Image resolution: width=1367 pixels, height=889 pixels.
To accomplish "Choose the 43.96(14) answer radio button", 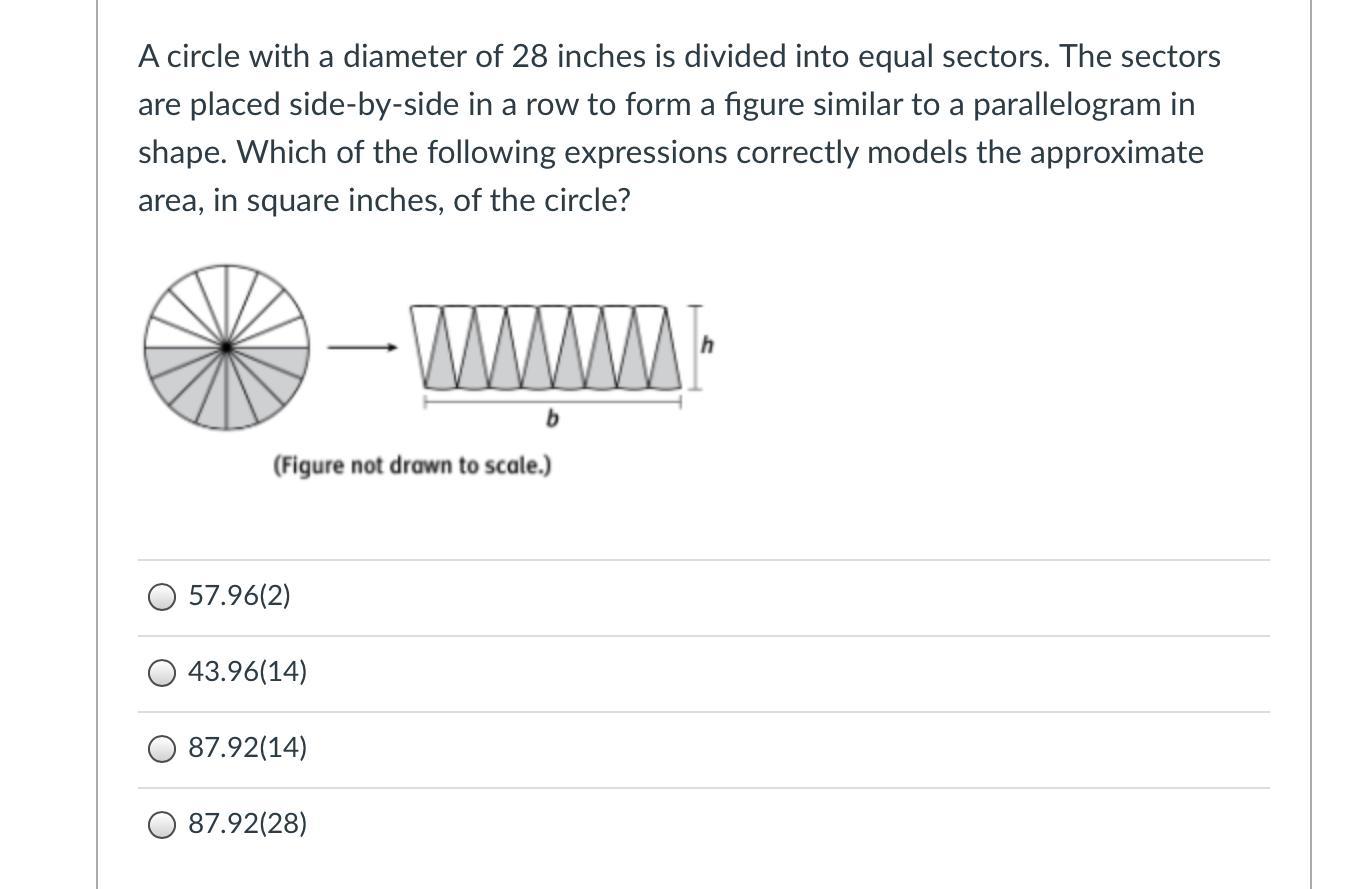I will [162, 673].
